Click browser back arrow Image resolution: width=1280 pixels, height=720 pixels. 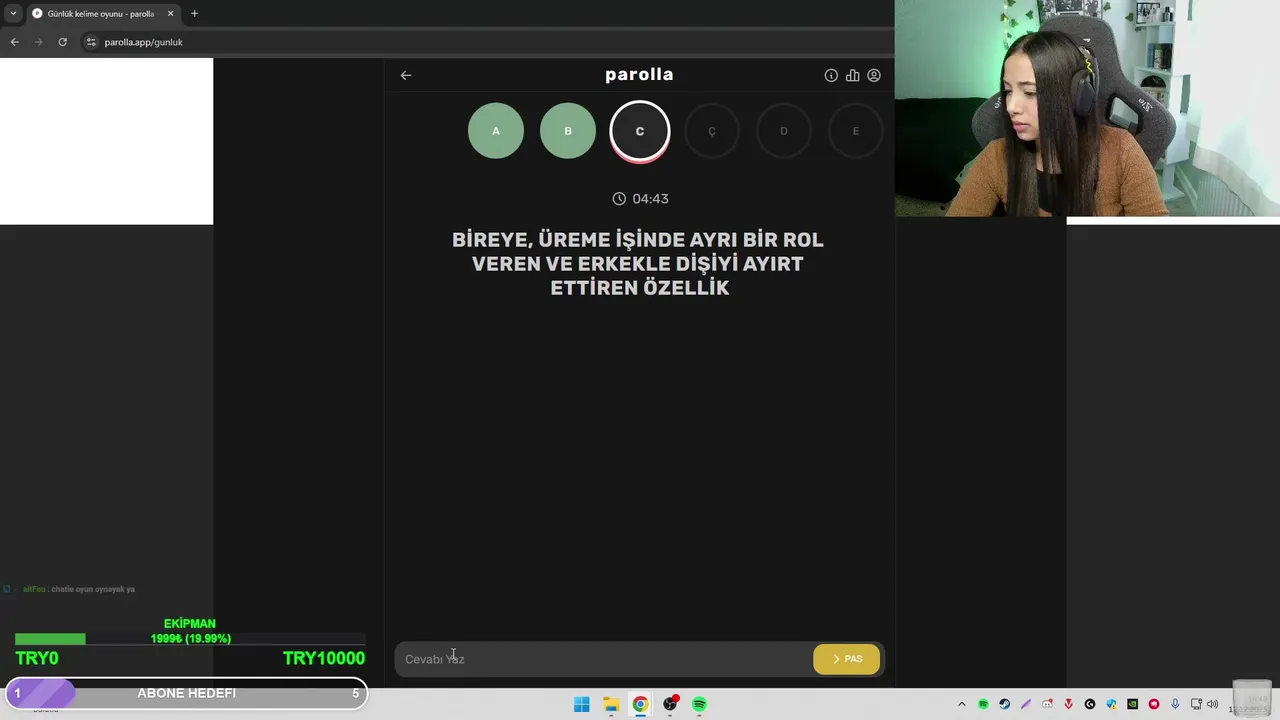pyautogui.click(x=15, y=42)
